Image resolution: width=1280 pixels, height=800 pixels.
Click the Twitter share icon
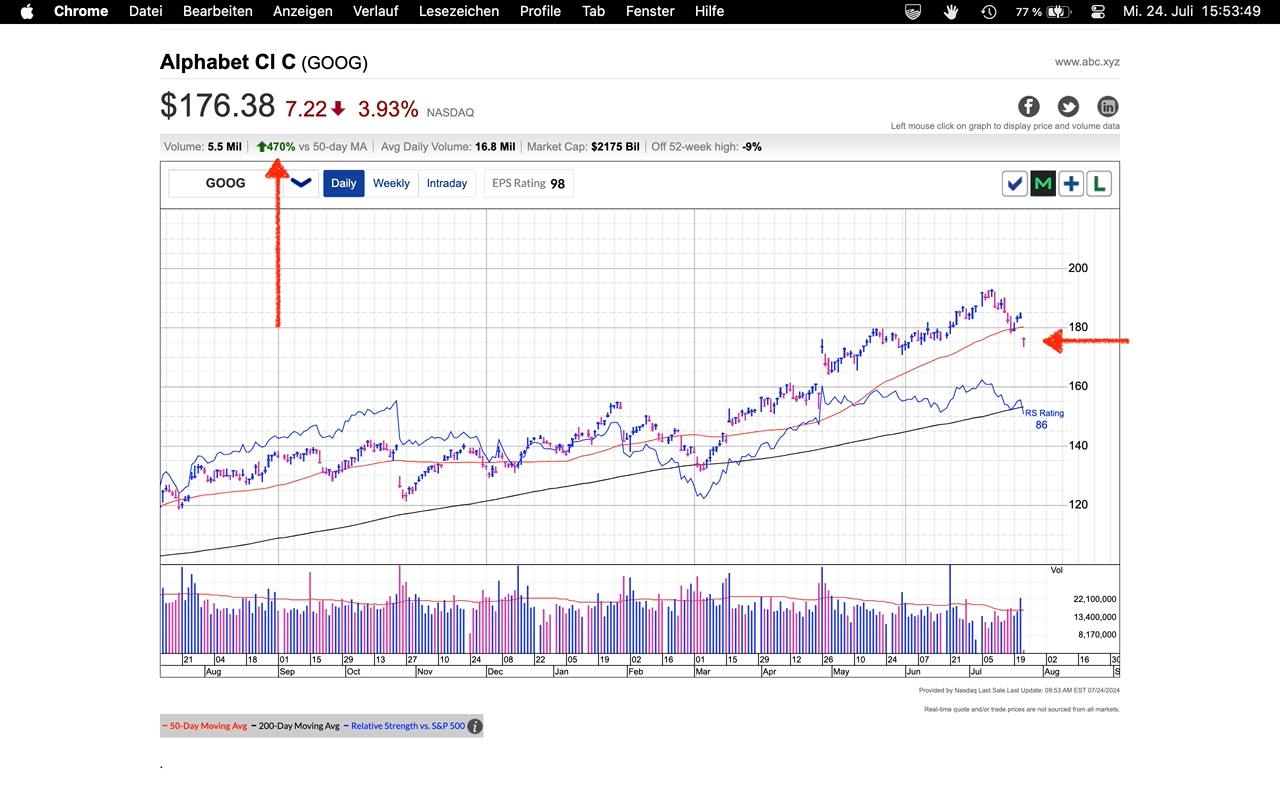pyautogui.click(x=1068, y=106)
